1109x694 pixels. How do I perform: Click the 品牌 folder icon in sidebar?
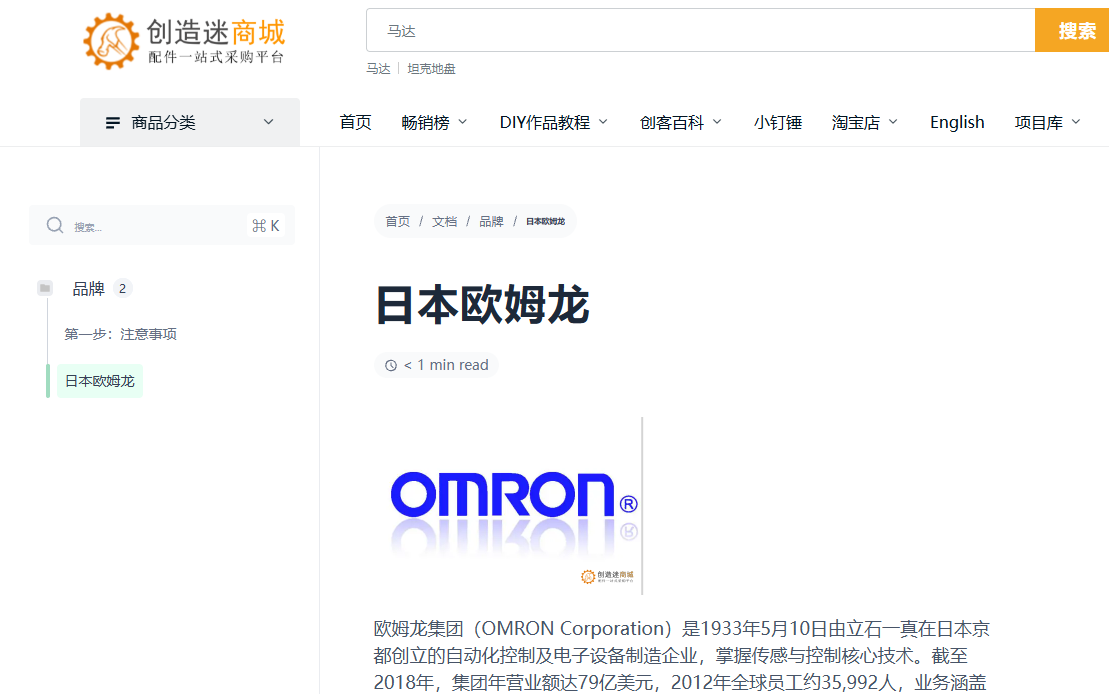click(45, 289)
